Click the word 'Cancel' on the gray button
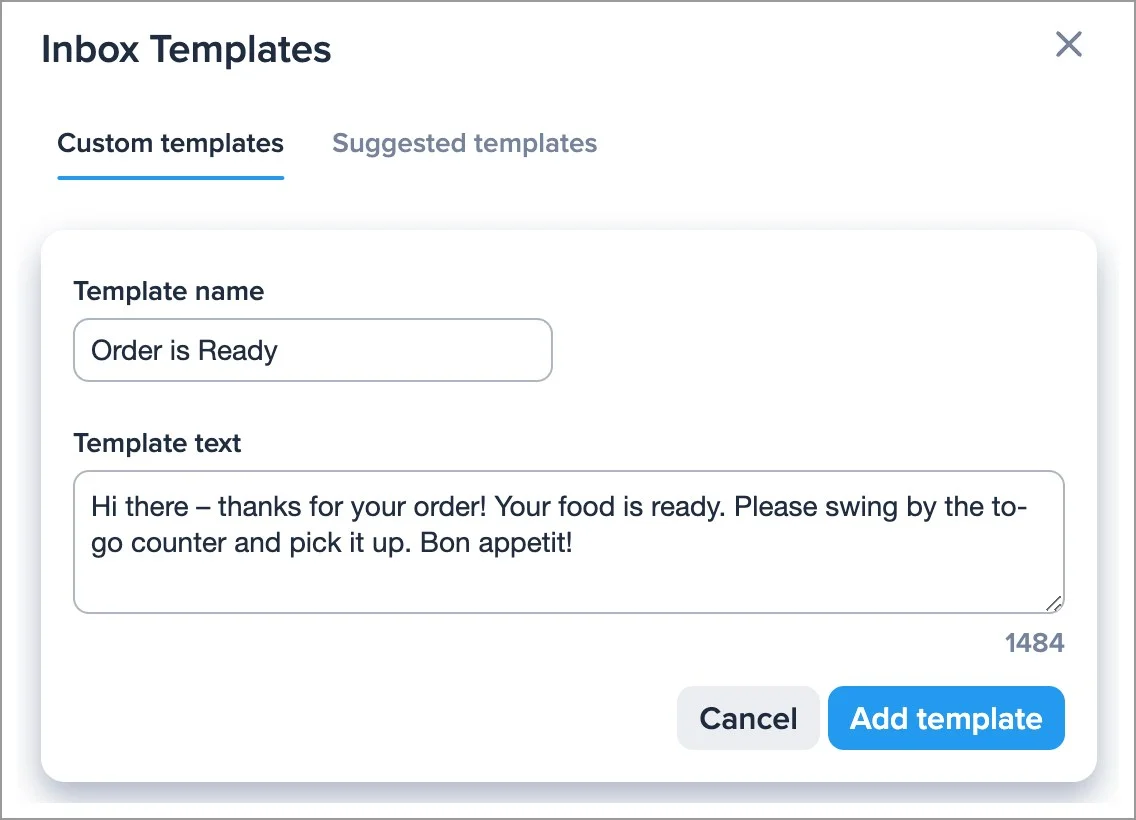Image resolution: width=1136 pixels, height=820 pixels. point(747,718)
